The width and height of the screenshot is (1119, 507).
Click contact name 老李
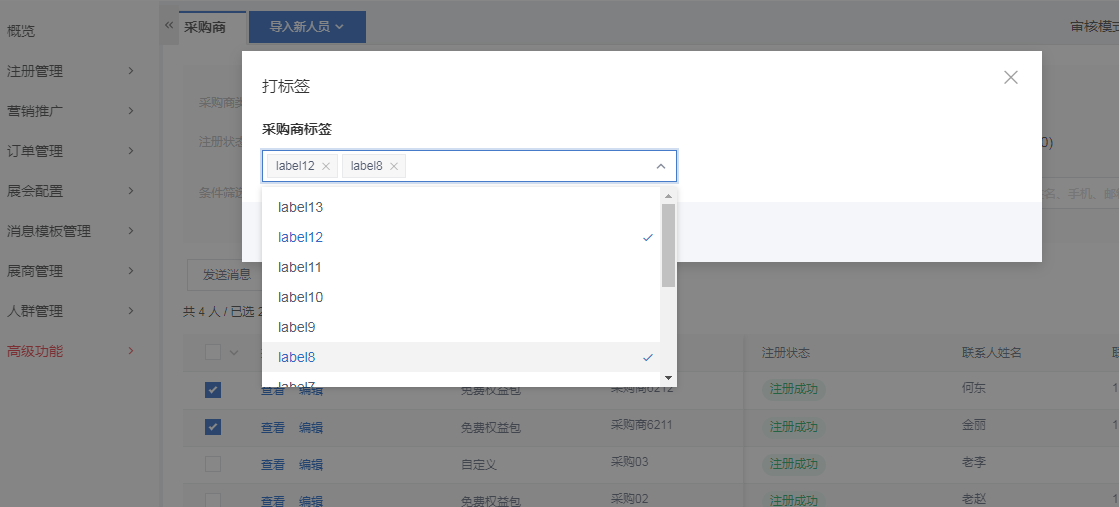974,462
